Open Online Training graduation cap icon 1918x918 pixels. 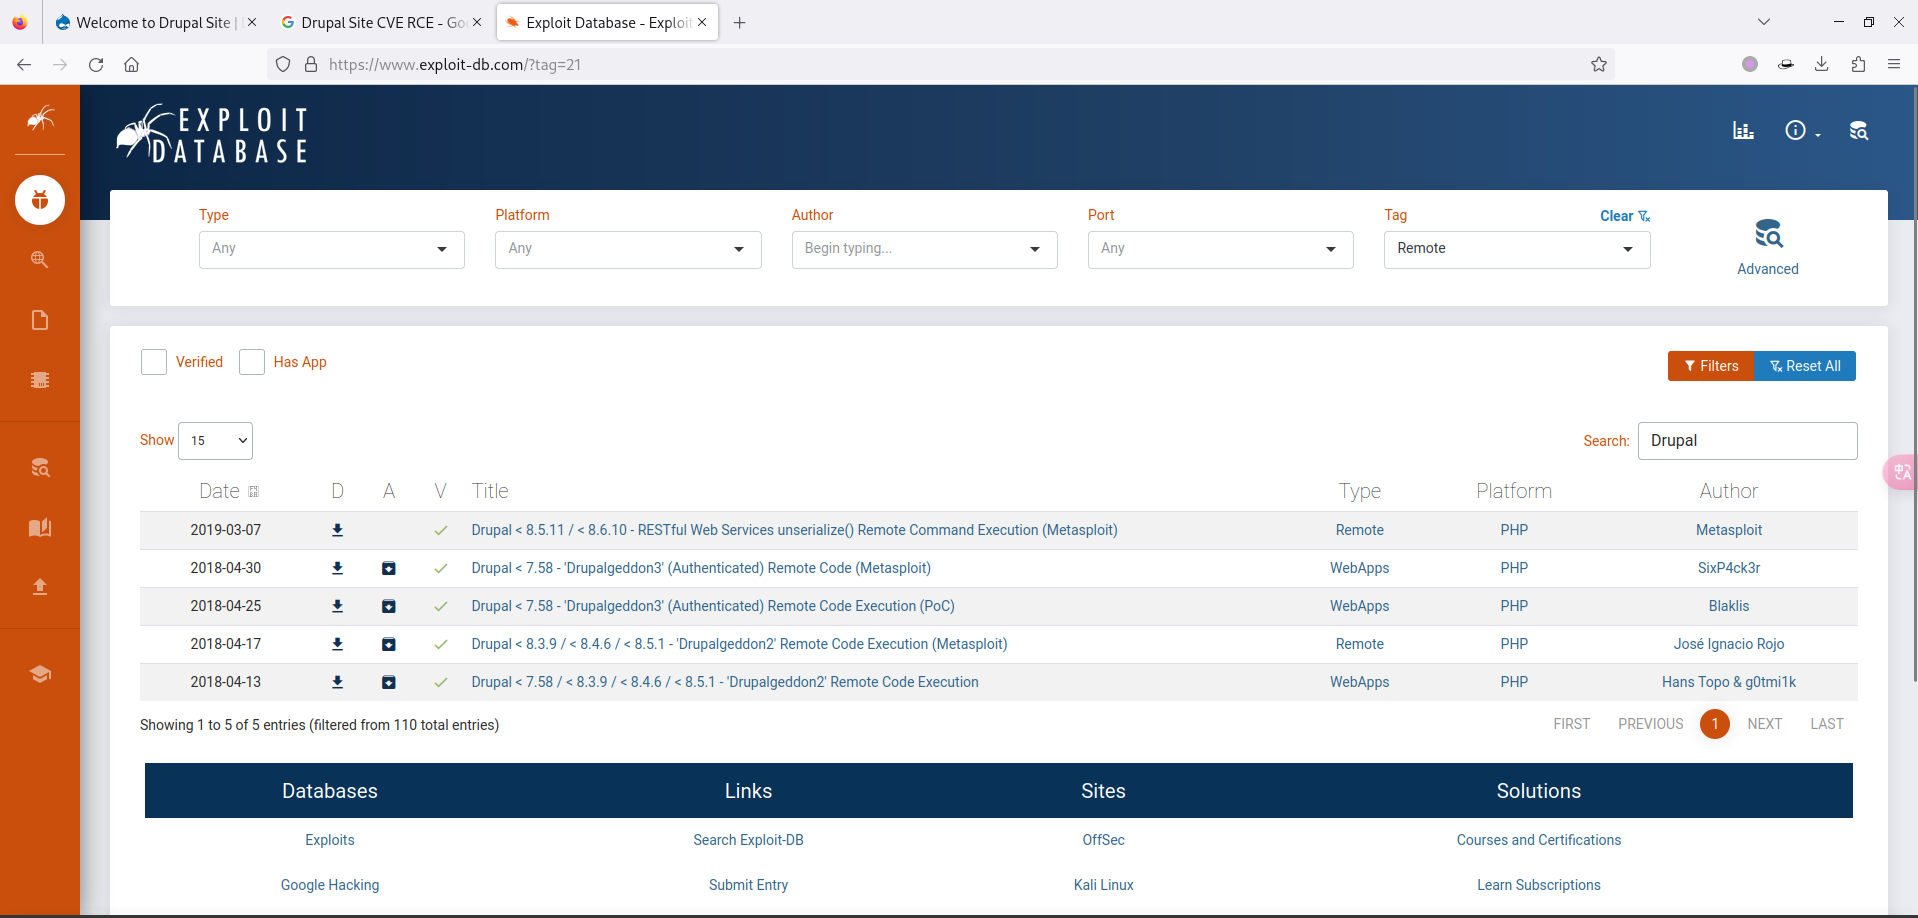[40, 674]
